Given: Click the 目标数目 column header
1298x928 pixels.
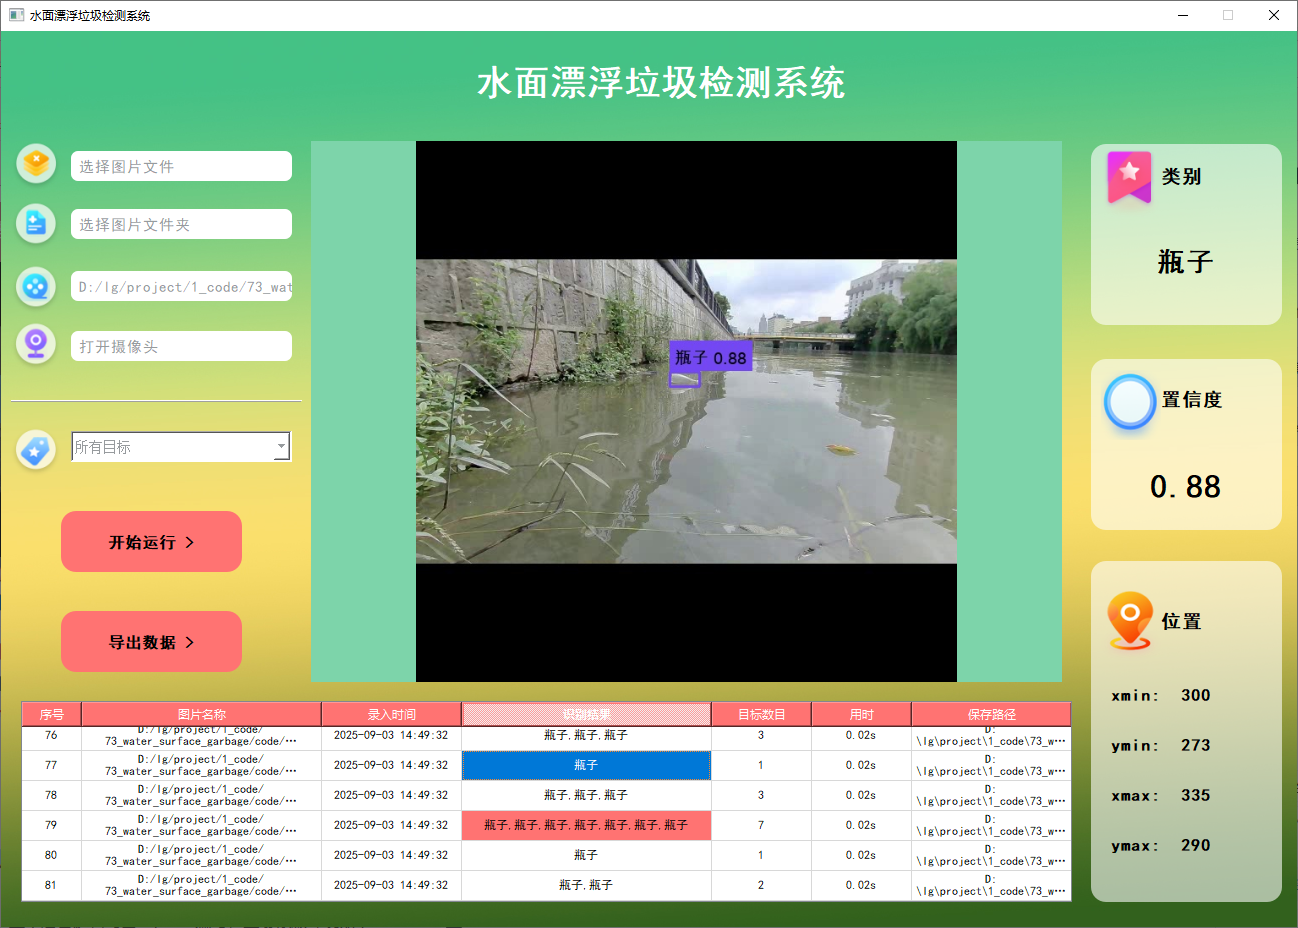Looking at the screenshot, I should (761, 714).
